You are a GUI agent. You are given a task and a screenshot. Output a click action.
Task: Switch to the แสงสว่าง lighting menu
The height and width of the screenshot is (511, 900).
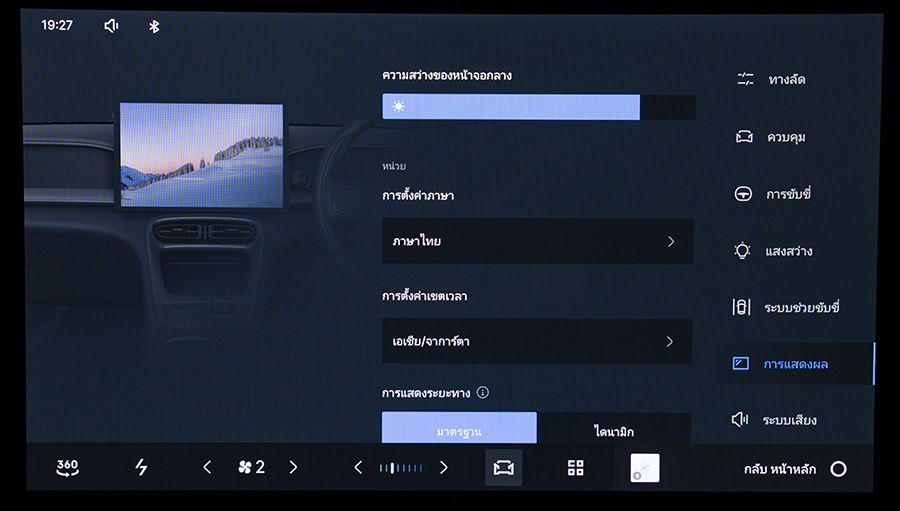click(787, 250)
